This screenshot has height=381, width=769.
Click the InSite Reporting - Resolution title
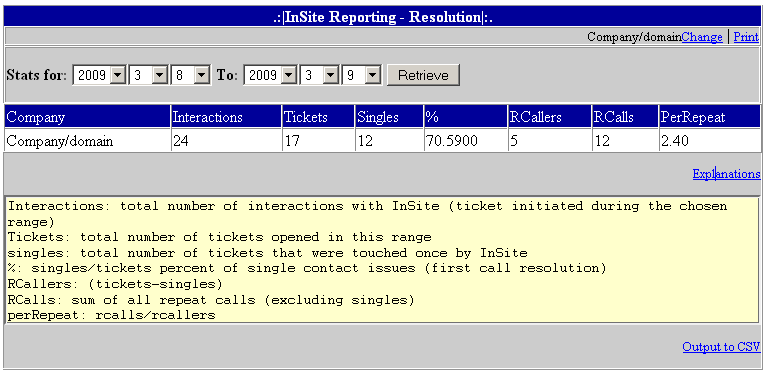(x=383, y=17)
